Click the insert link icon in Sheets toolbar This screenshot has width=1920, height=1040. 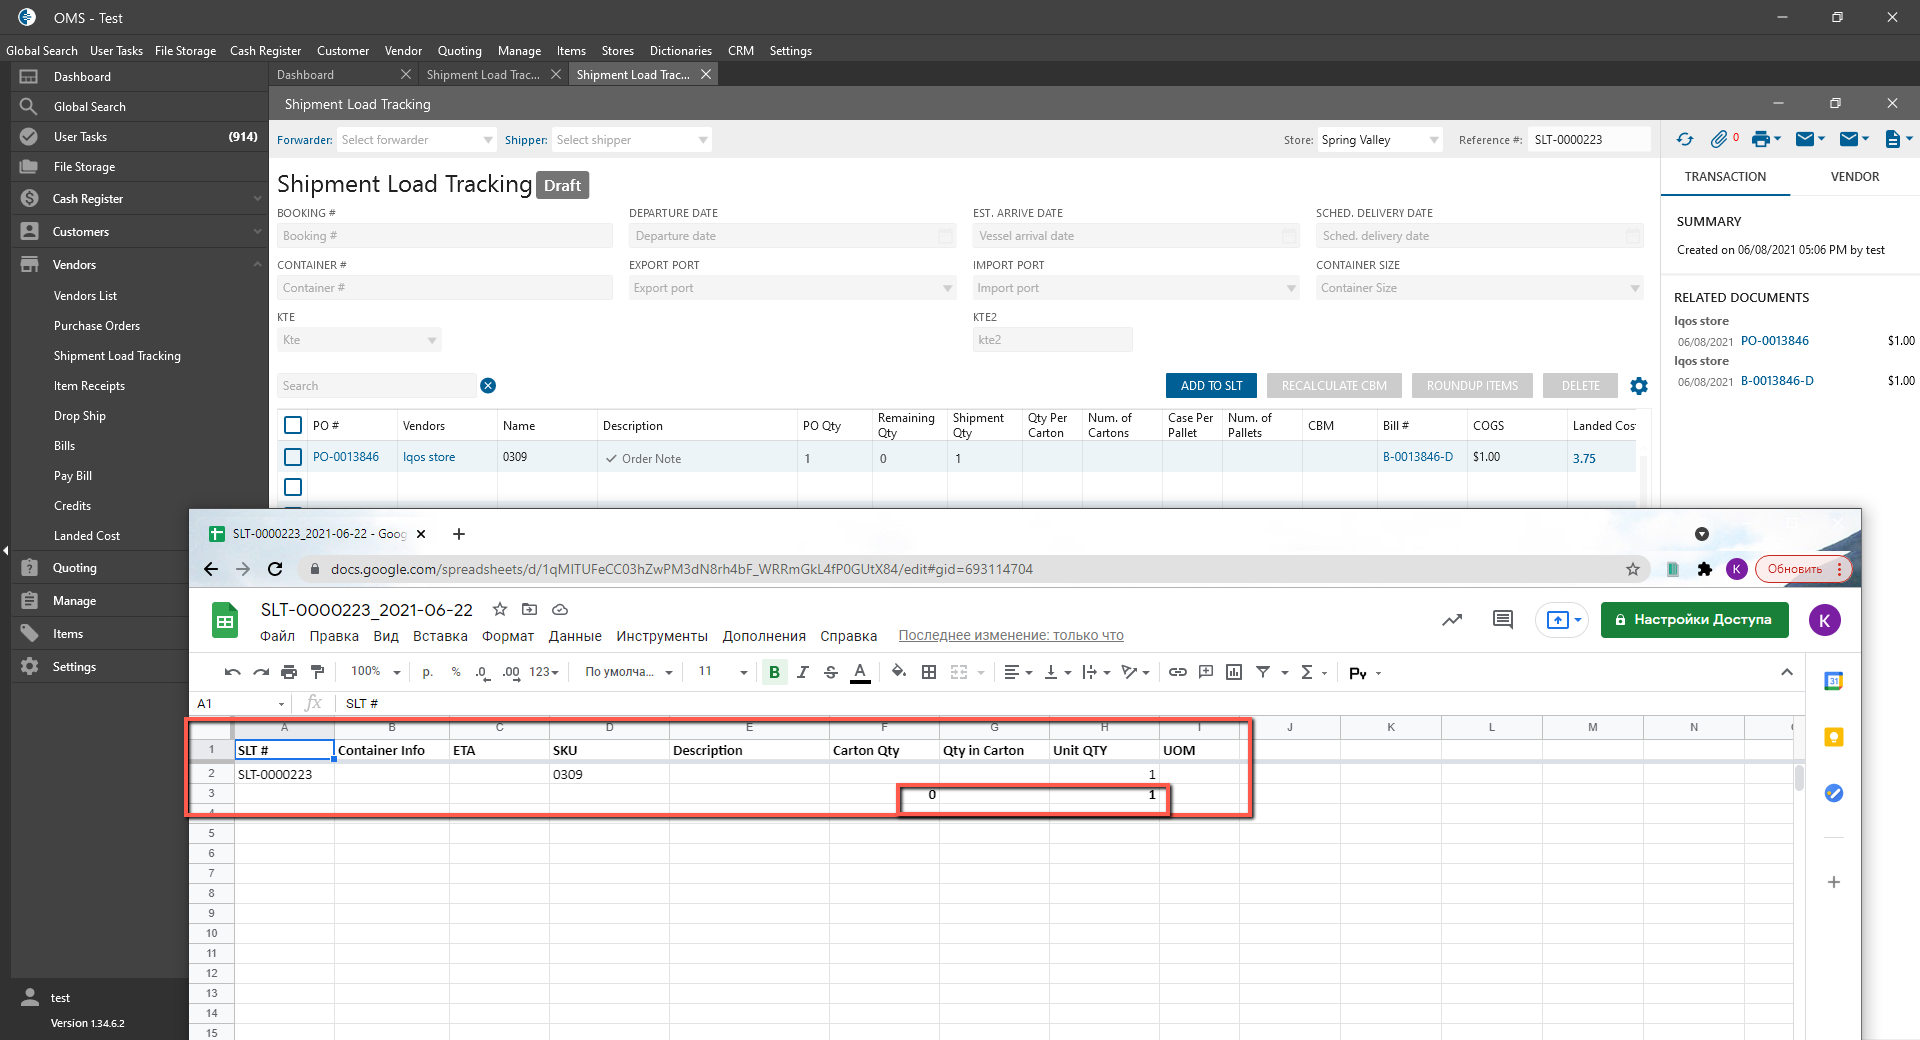[x=1178, y=672]
